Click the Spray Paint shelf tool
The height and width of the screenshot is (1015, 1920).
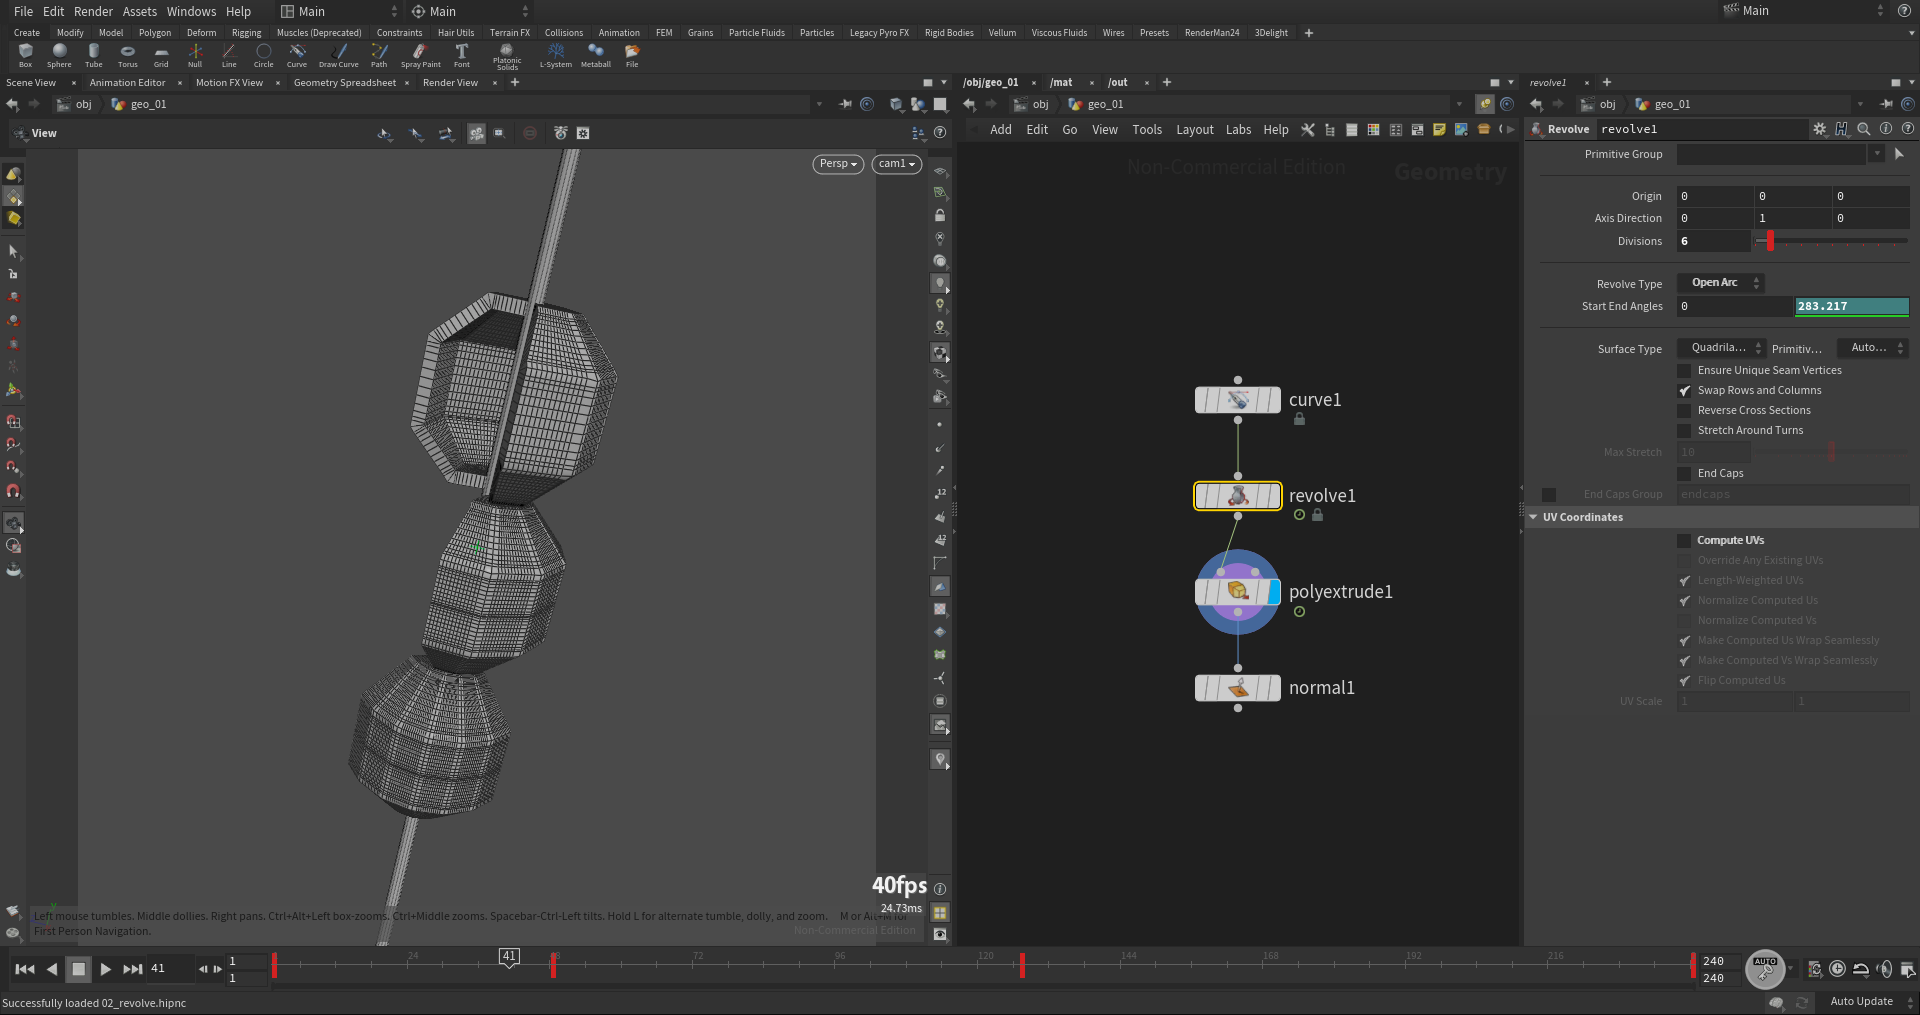420,55
